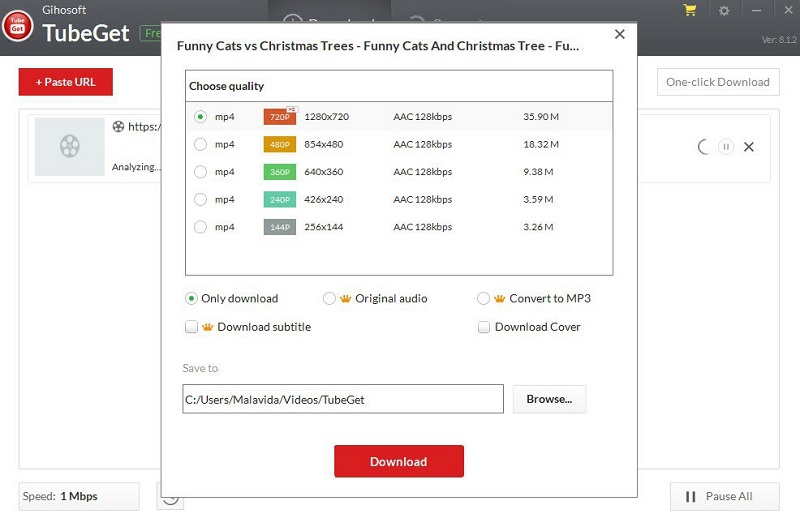Select the mp4 426x240 radio button
This screenshot has width=800, height=518.
pos(201,200)
